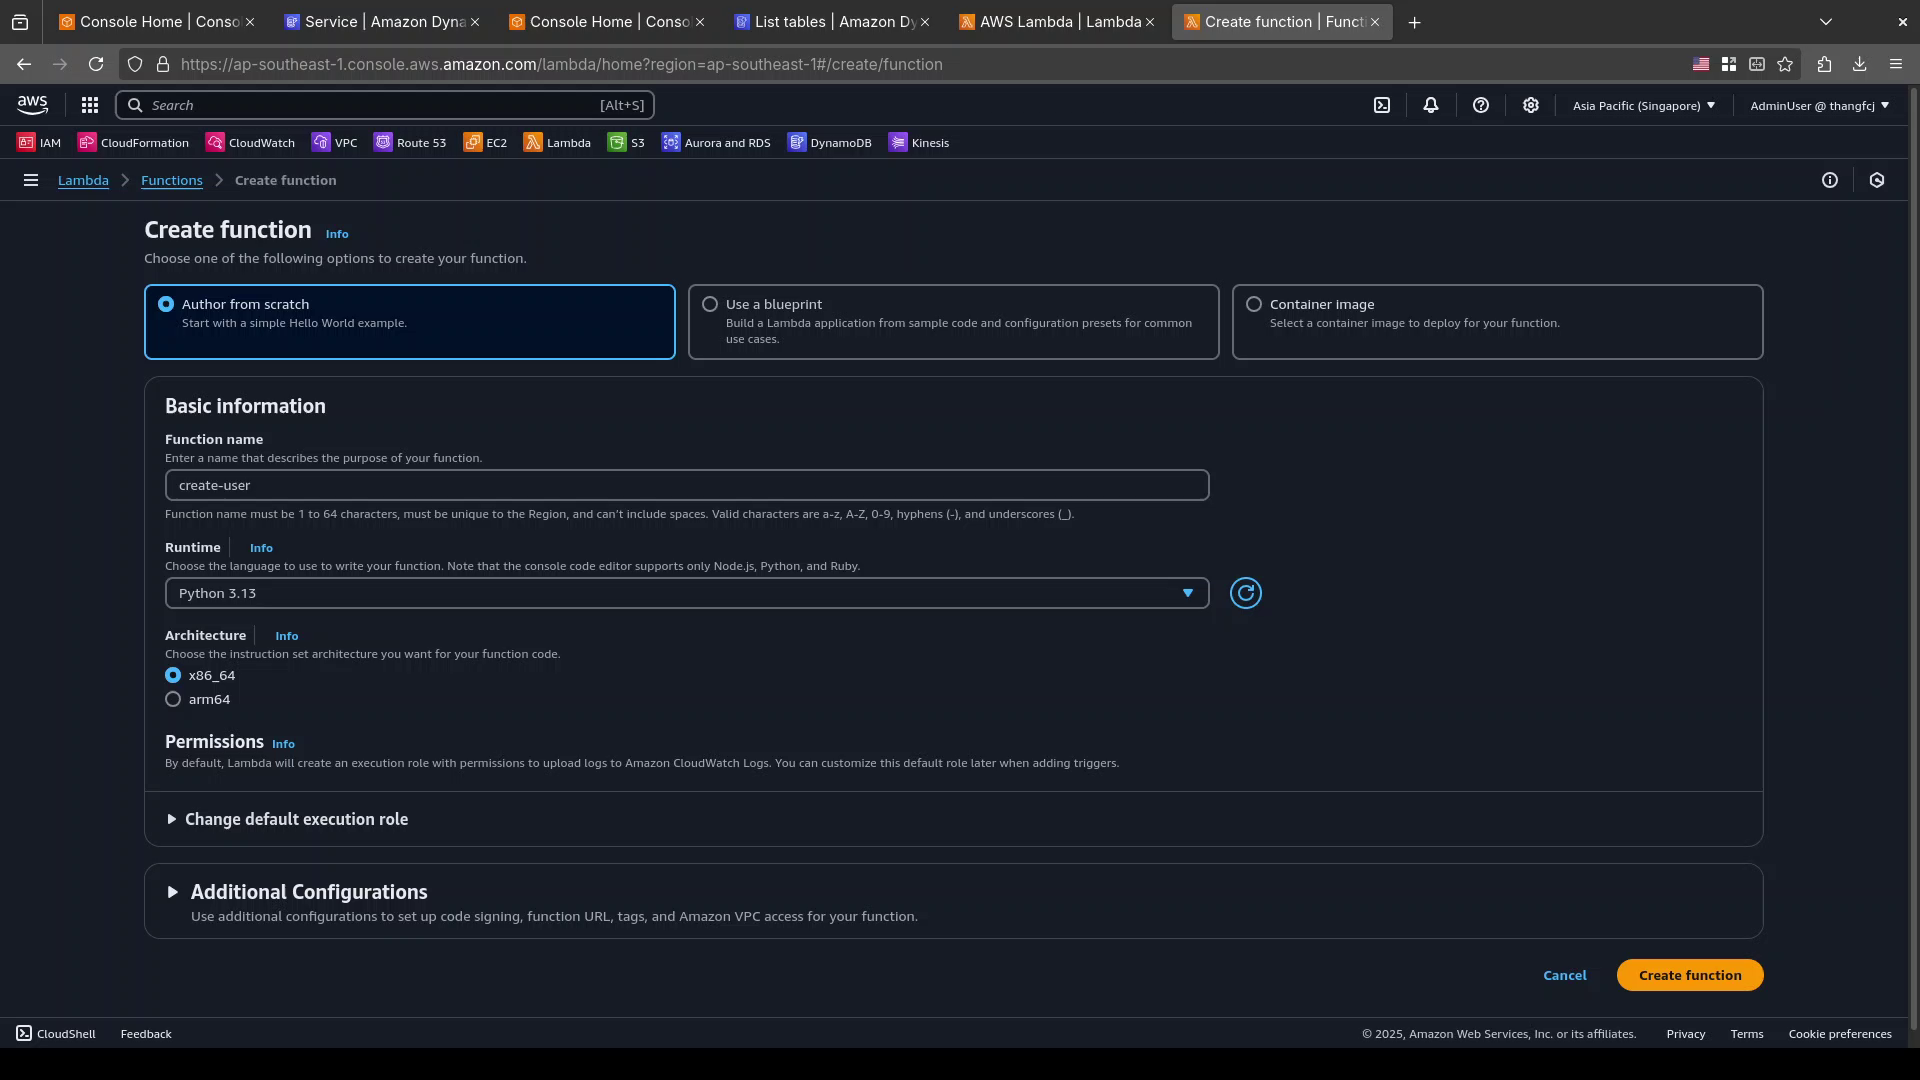The width and height of the screenshot is (1920, 1080).
Task: Open Aurora and RDS favorite shortcut
Action: tap(716, 143)
